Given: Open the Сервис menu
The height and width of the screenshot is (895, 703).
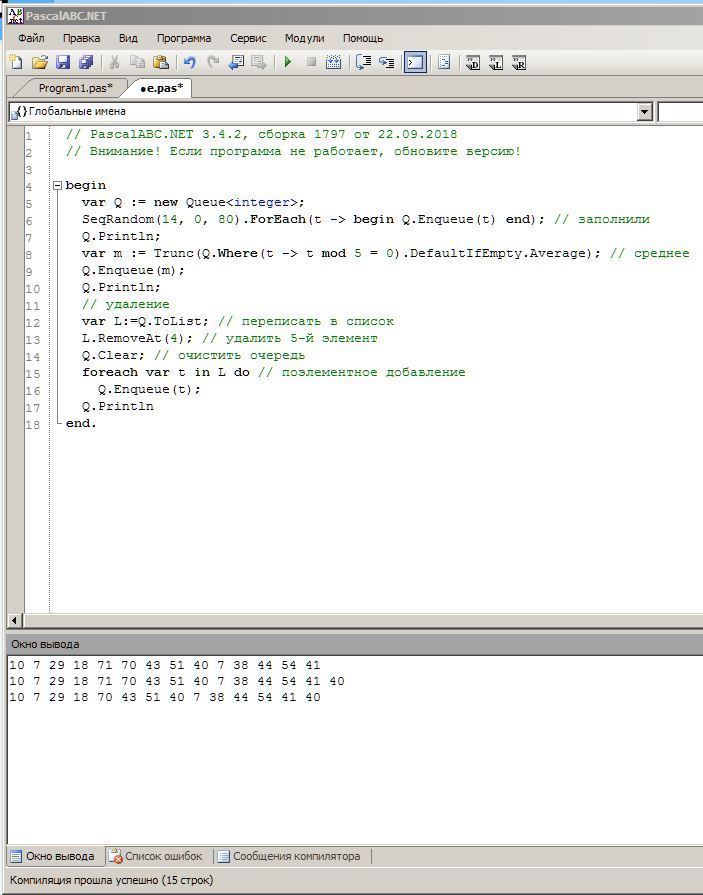Looking at the screenshot, I should click(248, 38).
